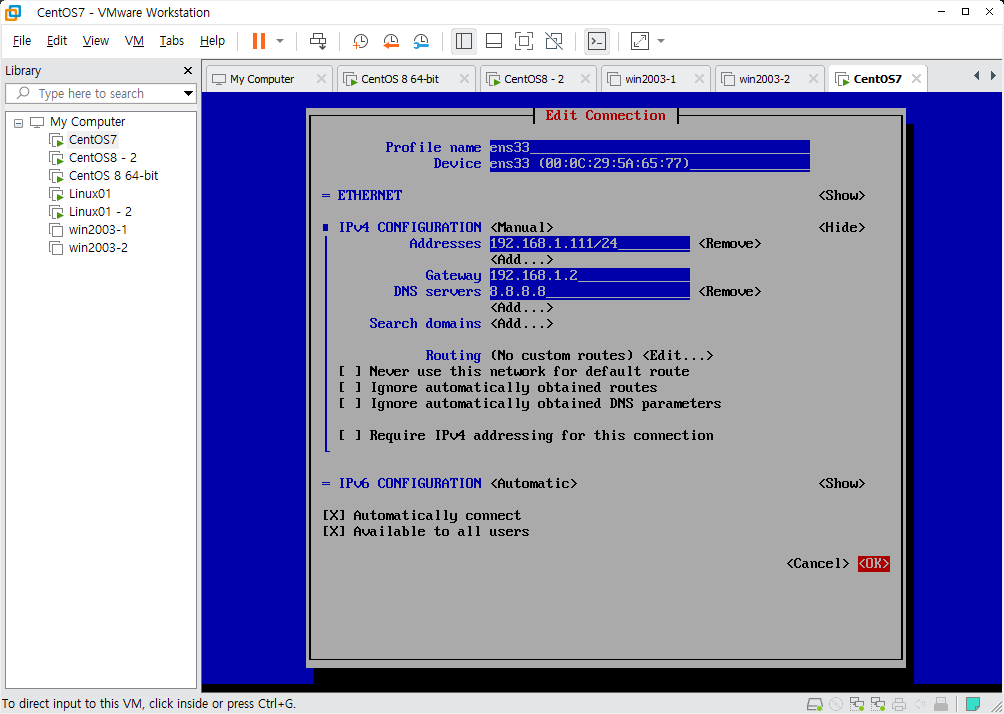Add another IPv4 address
The image size is (1004, 714).
522,259
